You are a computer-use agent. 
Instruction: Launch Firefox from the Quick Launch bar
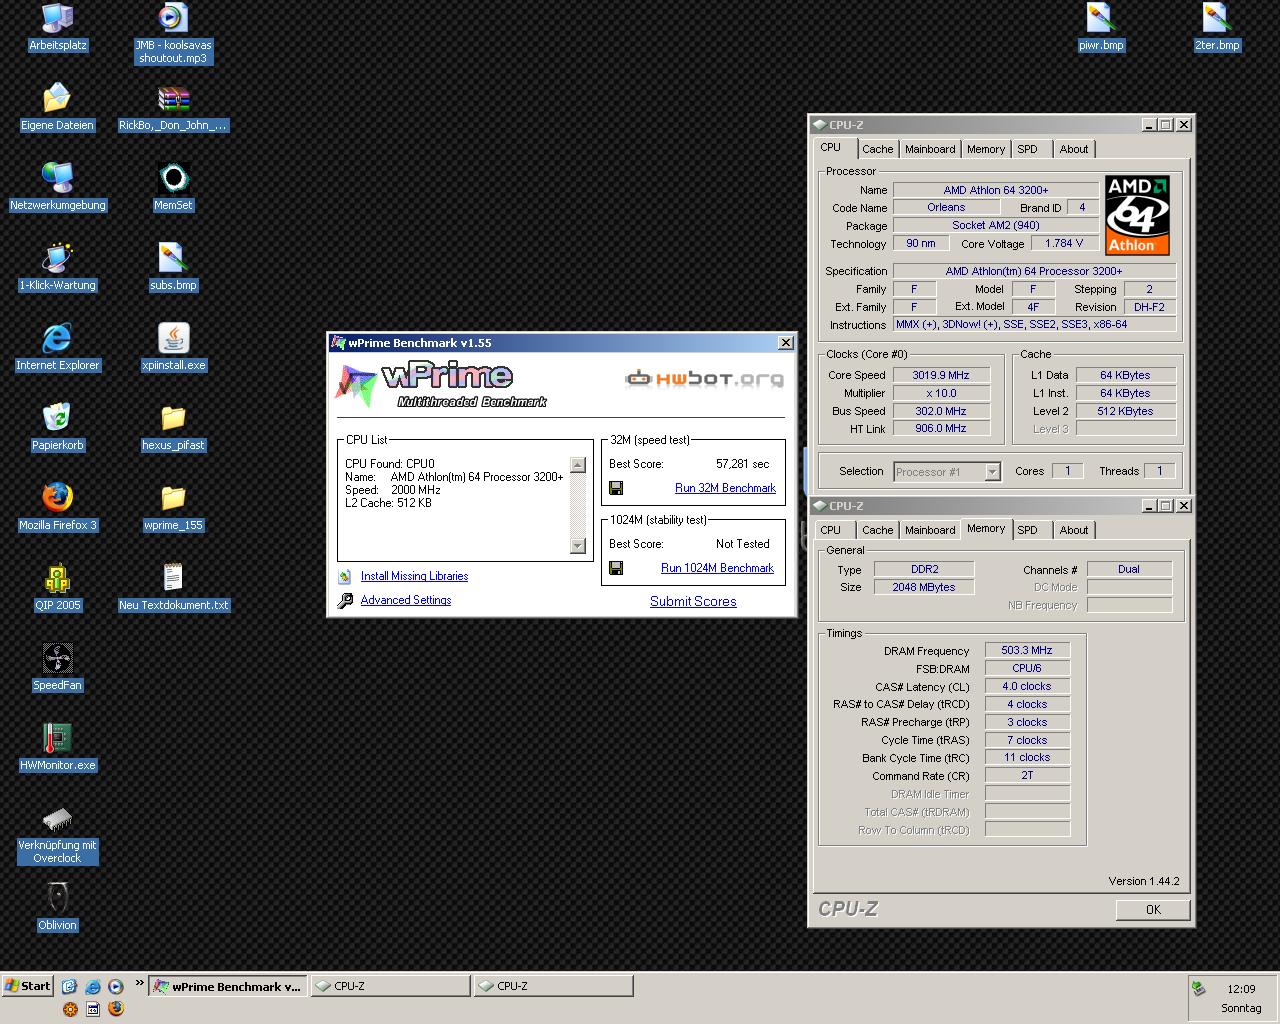(115, 1008)
